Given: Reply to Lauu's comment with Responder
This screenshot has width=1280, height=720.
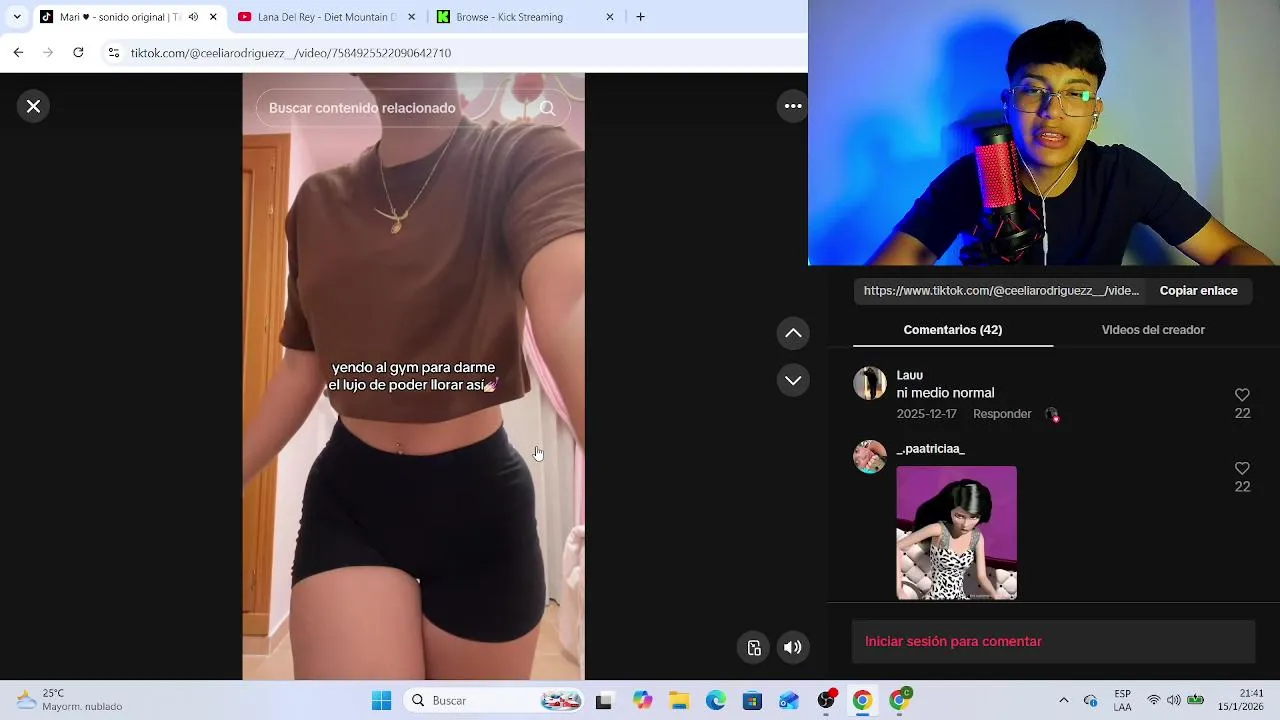Looking at the screenshot, I should coord(1002,414).
